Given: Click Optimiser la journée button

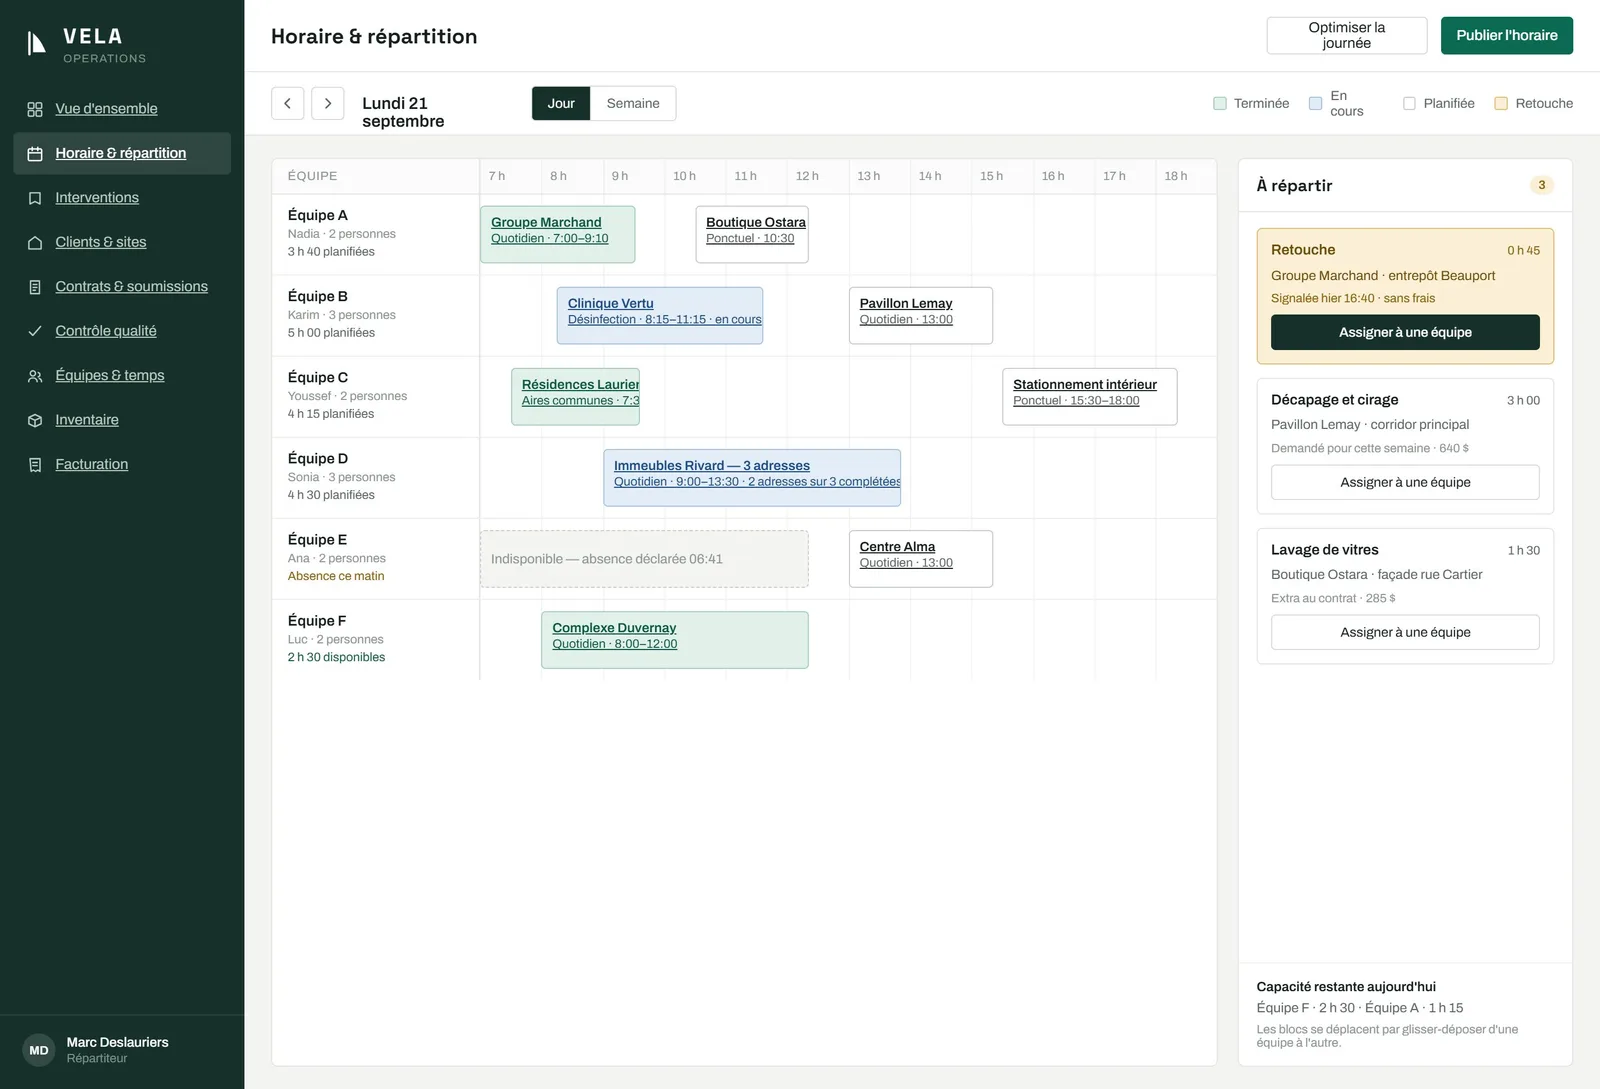Looking at the screenshot, I should 1347,35.
